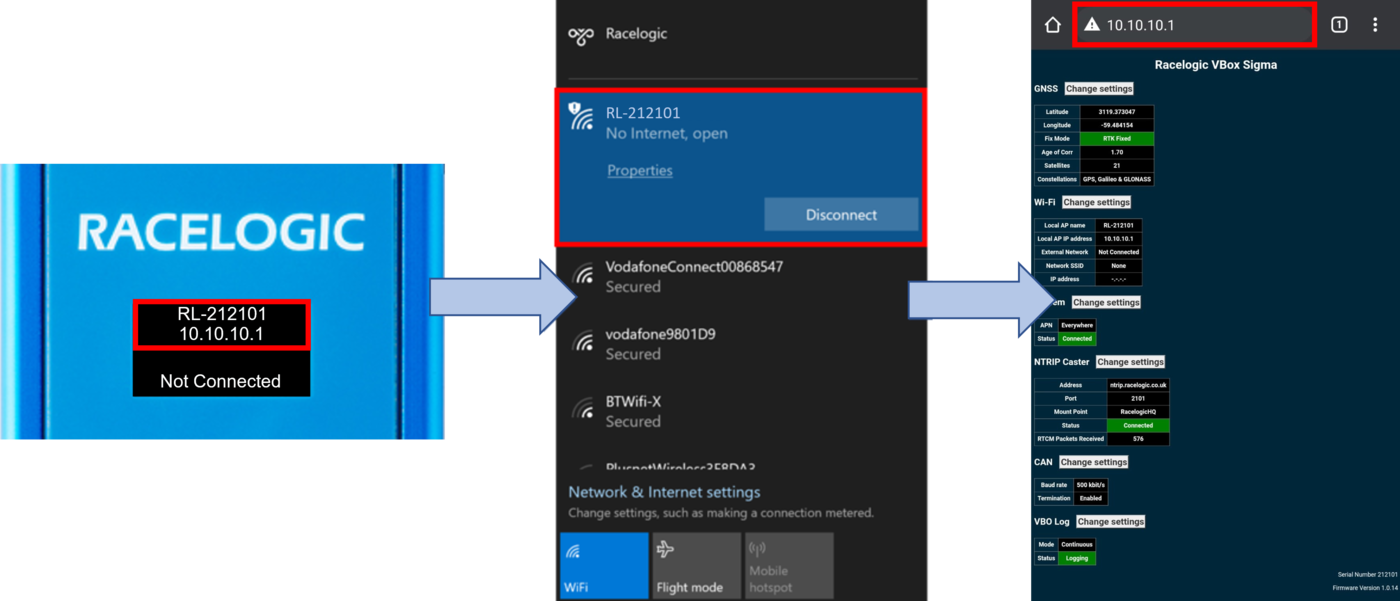Click the Modem Status Connected cell
1400x601 pixels.
1077,339
